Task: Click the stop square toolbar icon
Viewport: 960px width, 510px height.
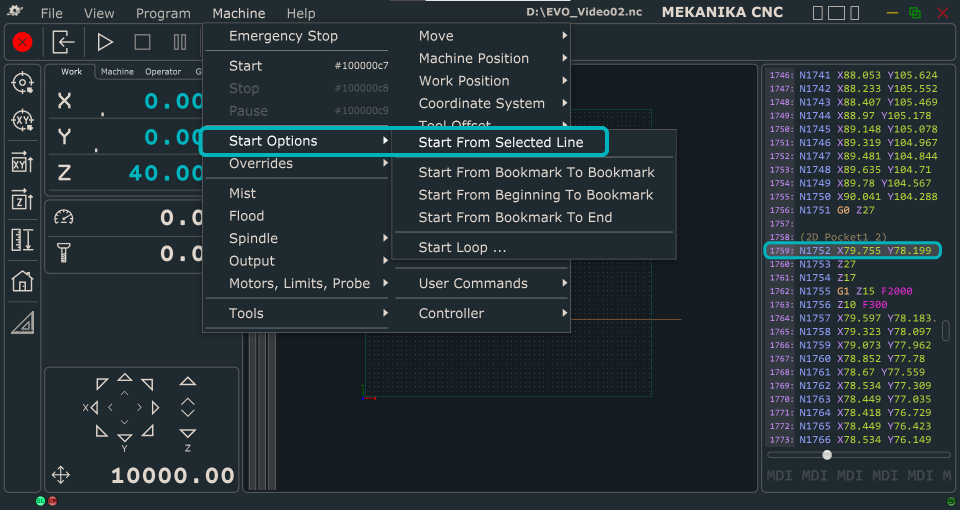Action: point(143,42)
